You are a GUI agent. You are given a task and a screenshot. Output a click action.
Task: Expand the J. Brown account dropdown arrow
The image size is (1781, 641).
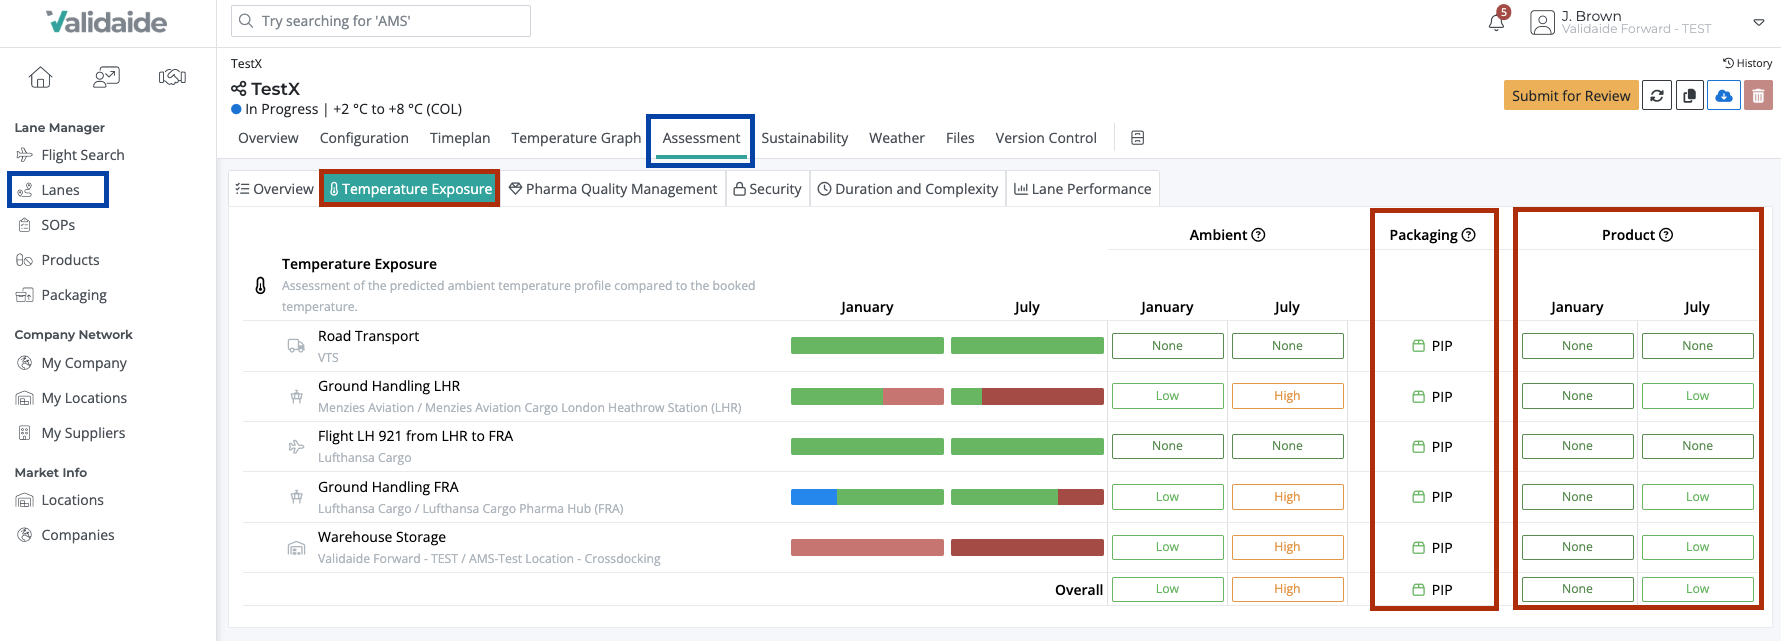pyautogui.click(x=1759, y=22)
